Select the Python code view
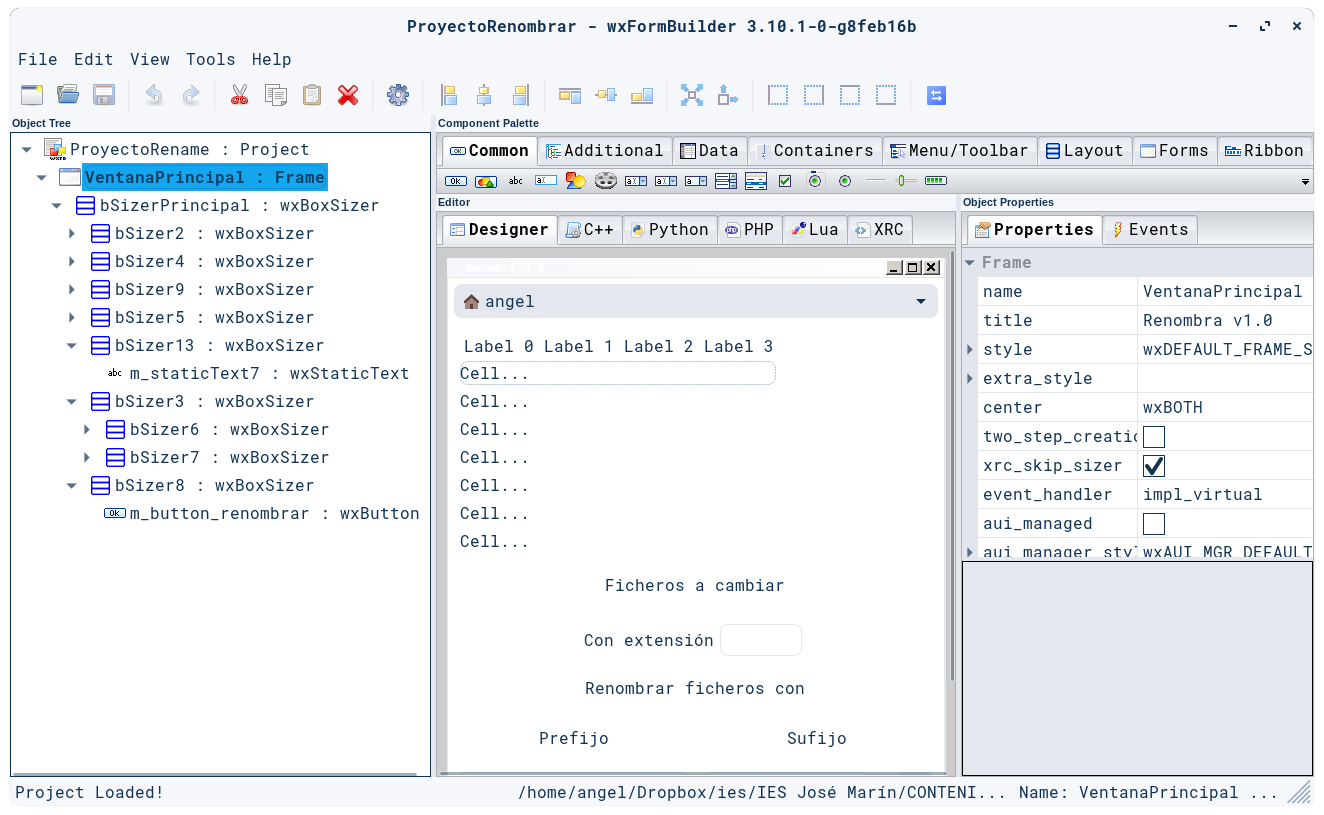Viewport: 1324px width, 815px height. [670, 229]
